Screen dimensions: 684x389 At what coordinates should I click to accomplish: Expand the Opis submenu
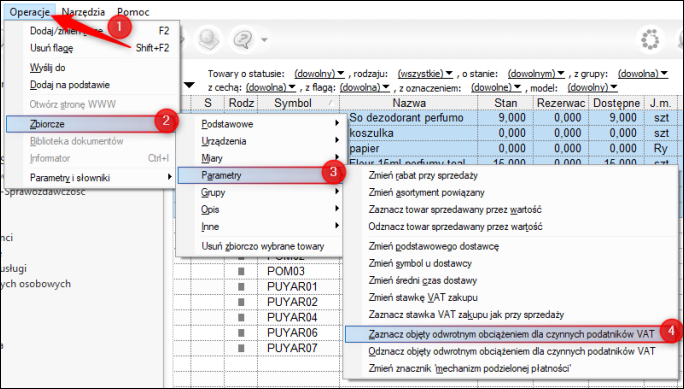[x=260, y=209]
